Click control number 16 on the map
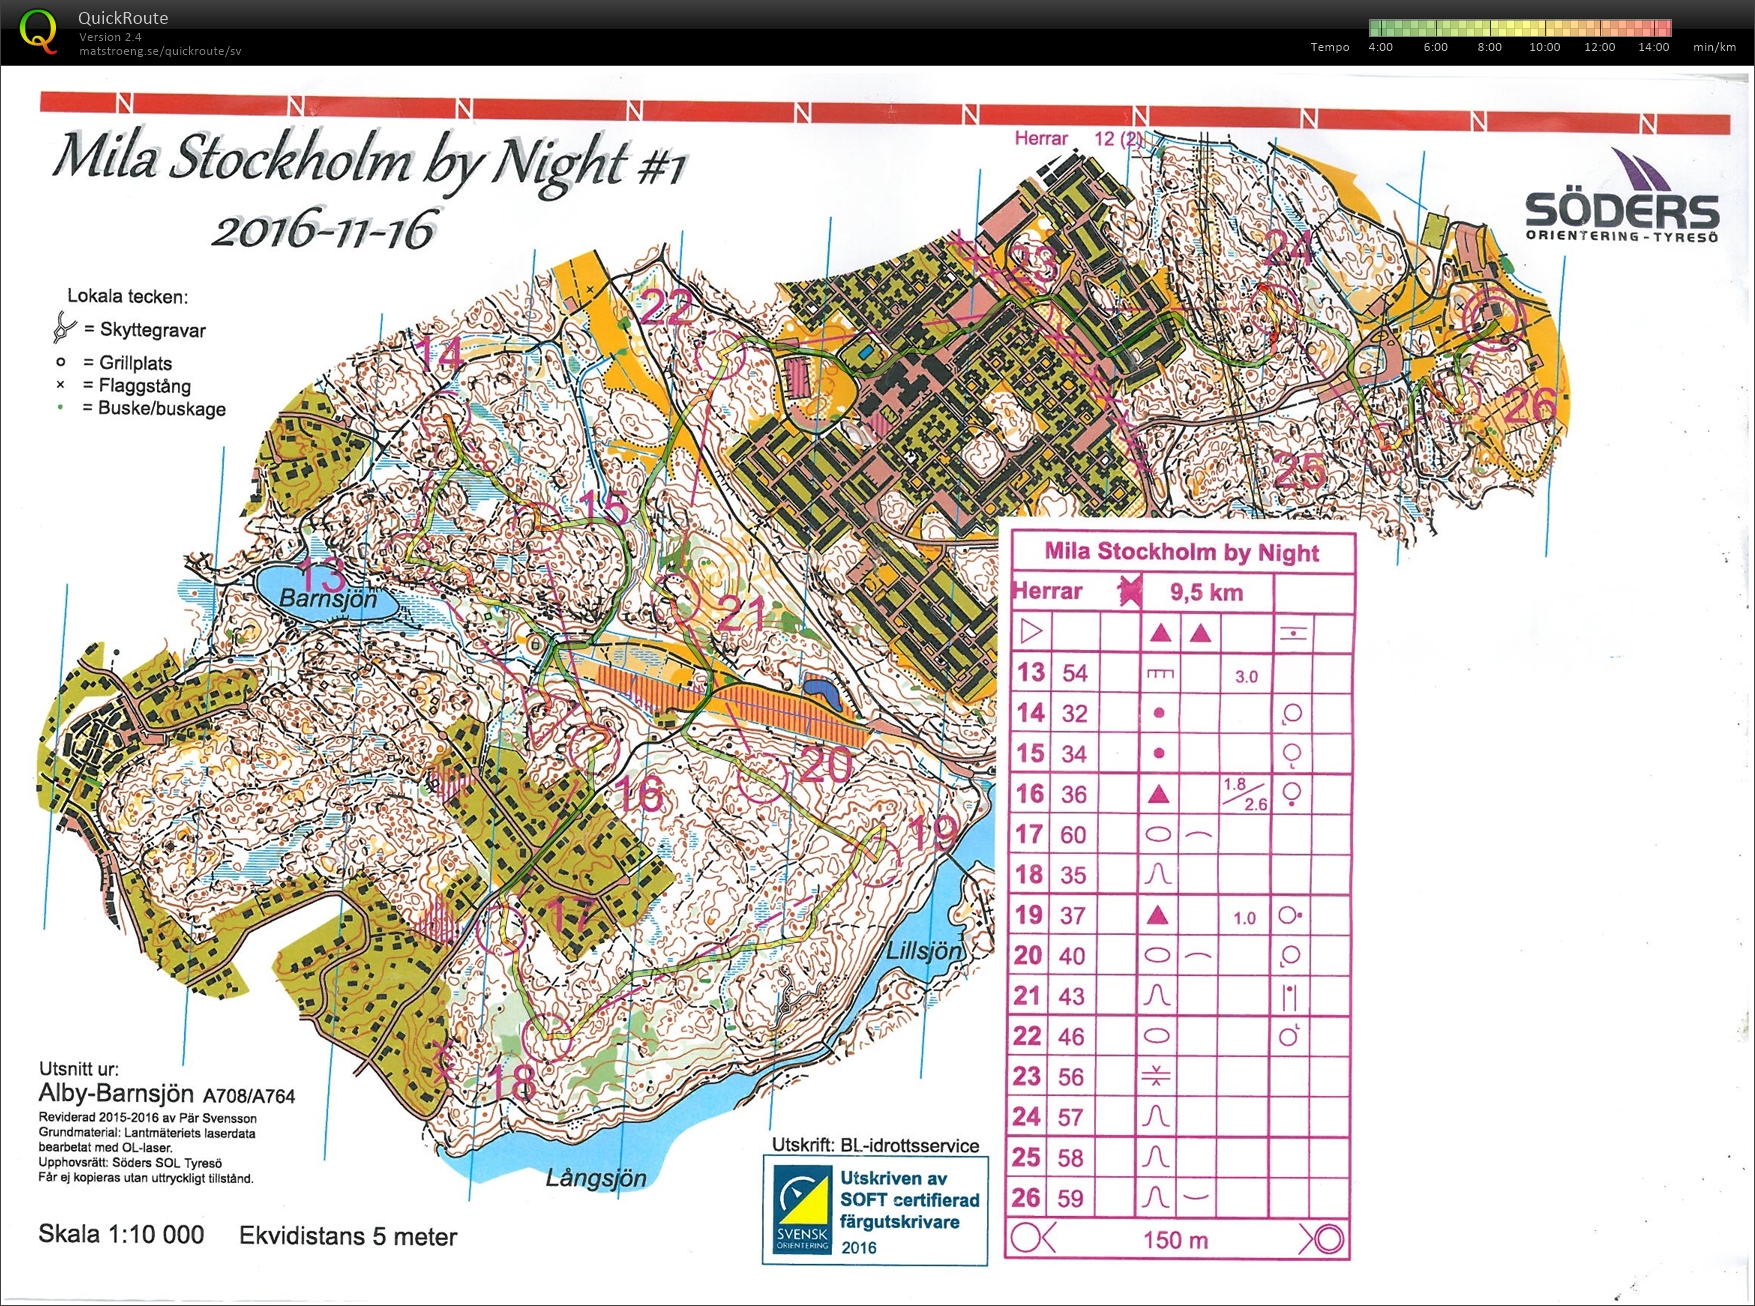Viewport: 1755px width, 1306px height. pos(638,795)
